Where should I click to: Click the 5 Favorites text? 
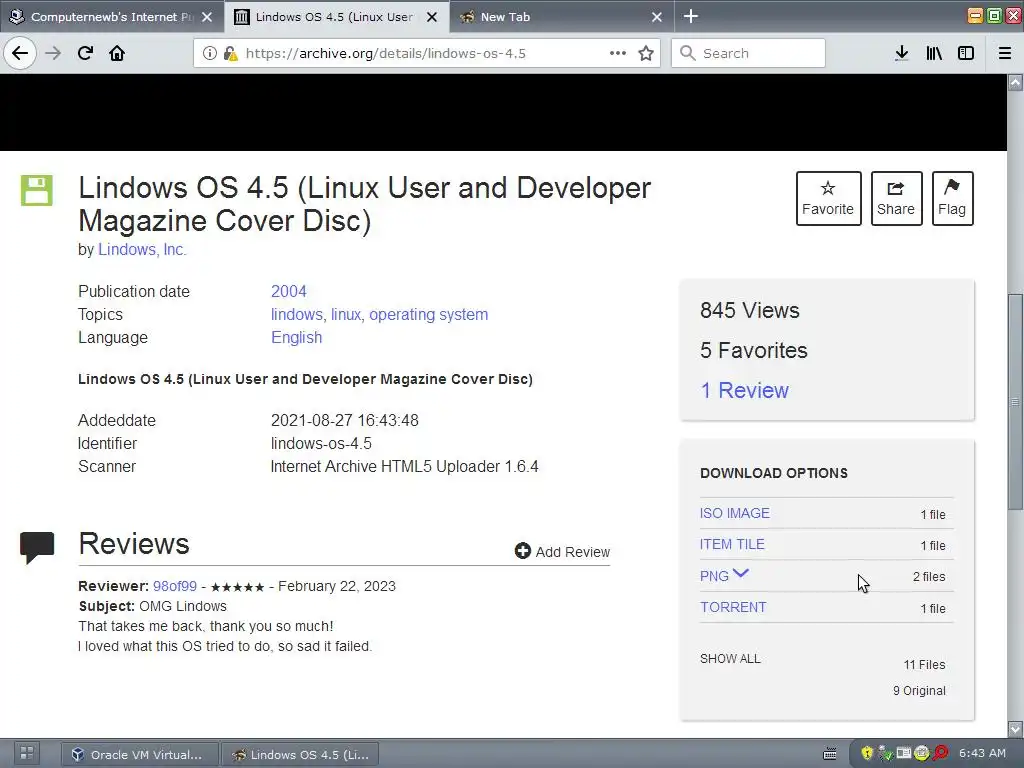click(x=754, y=350)
